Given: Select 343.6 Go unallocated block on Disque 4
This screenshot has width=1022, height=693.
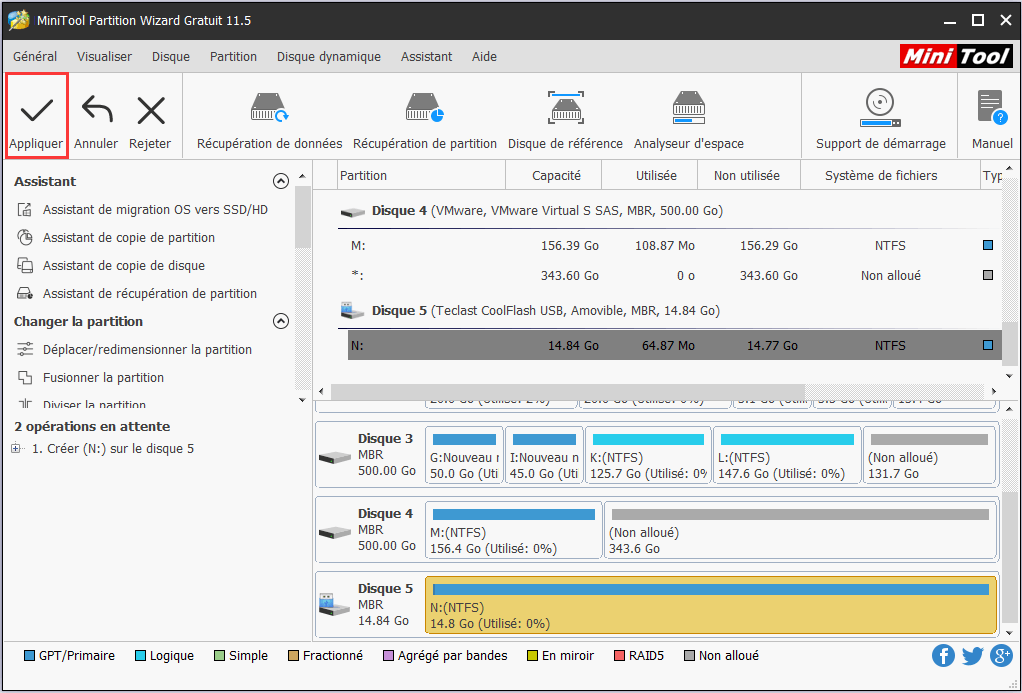Looking at the screenshot, I should click(800, 530).
